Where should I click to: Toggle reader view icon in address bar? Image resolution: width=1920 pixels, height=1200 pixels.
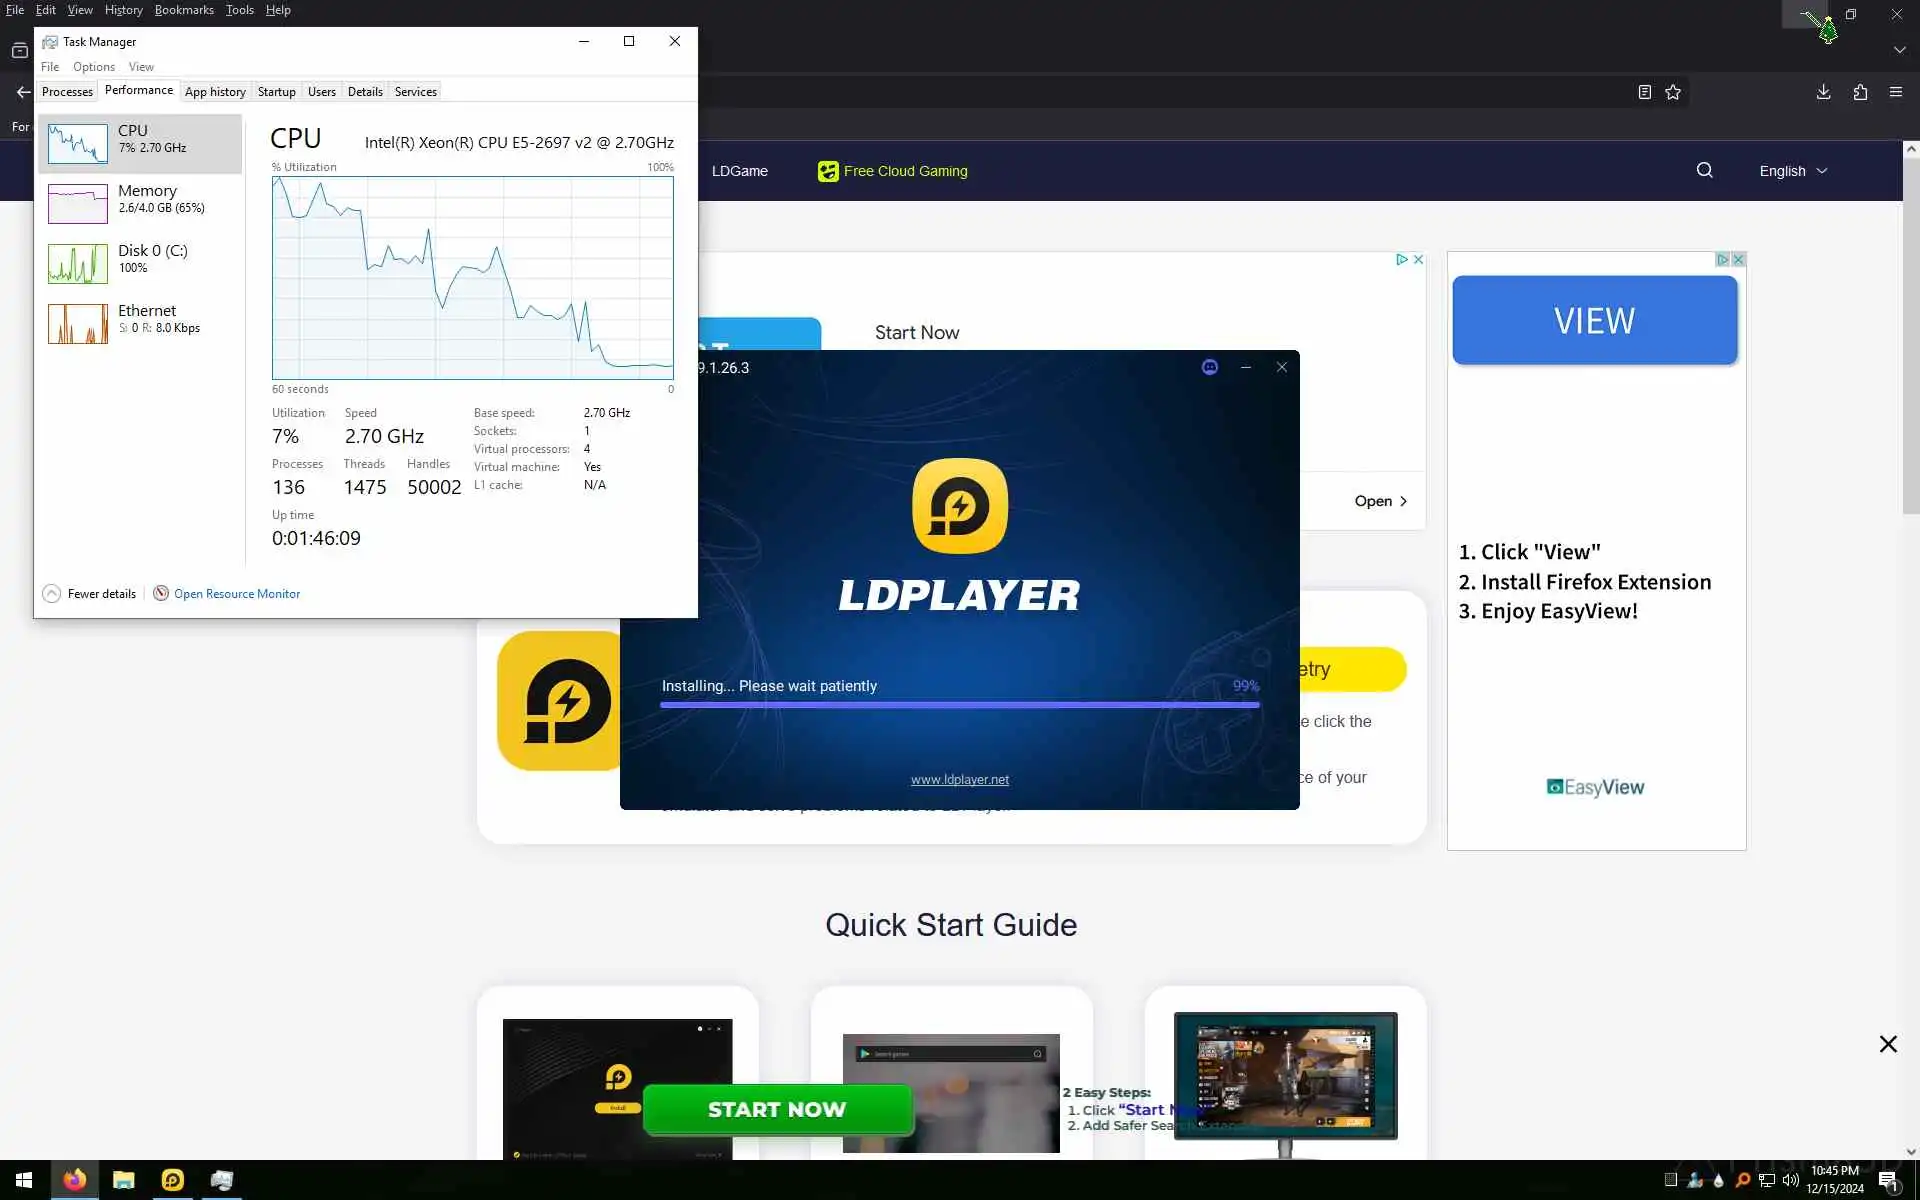pyautogui.click(x=1644, y=92)
